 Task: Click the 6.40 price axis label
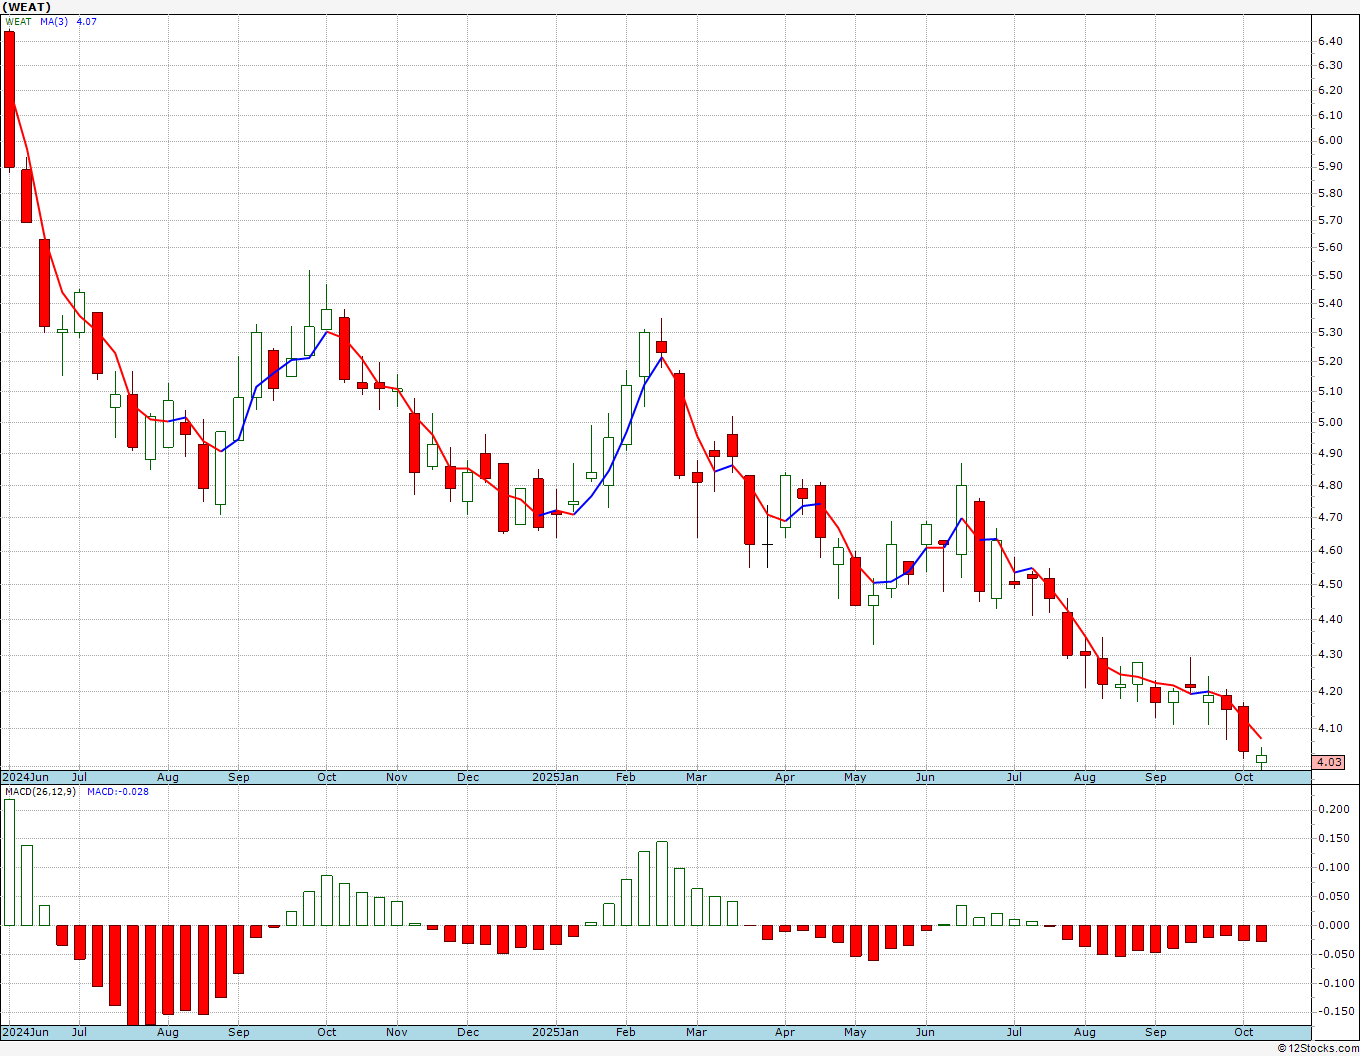pyautogui.click(x=1330, y=41)
